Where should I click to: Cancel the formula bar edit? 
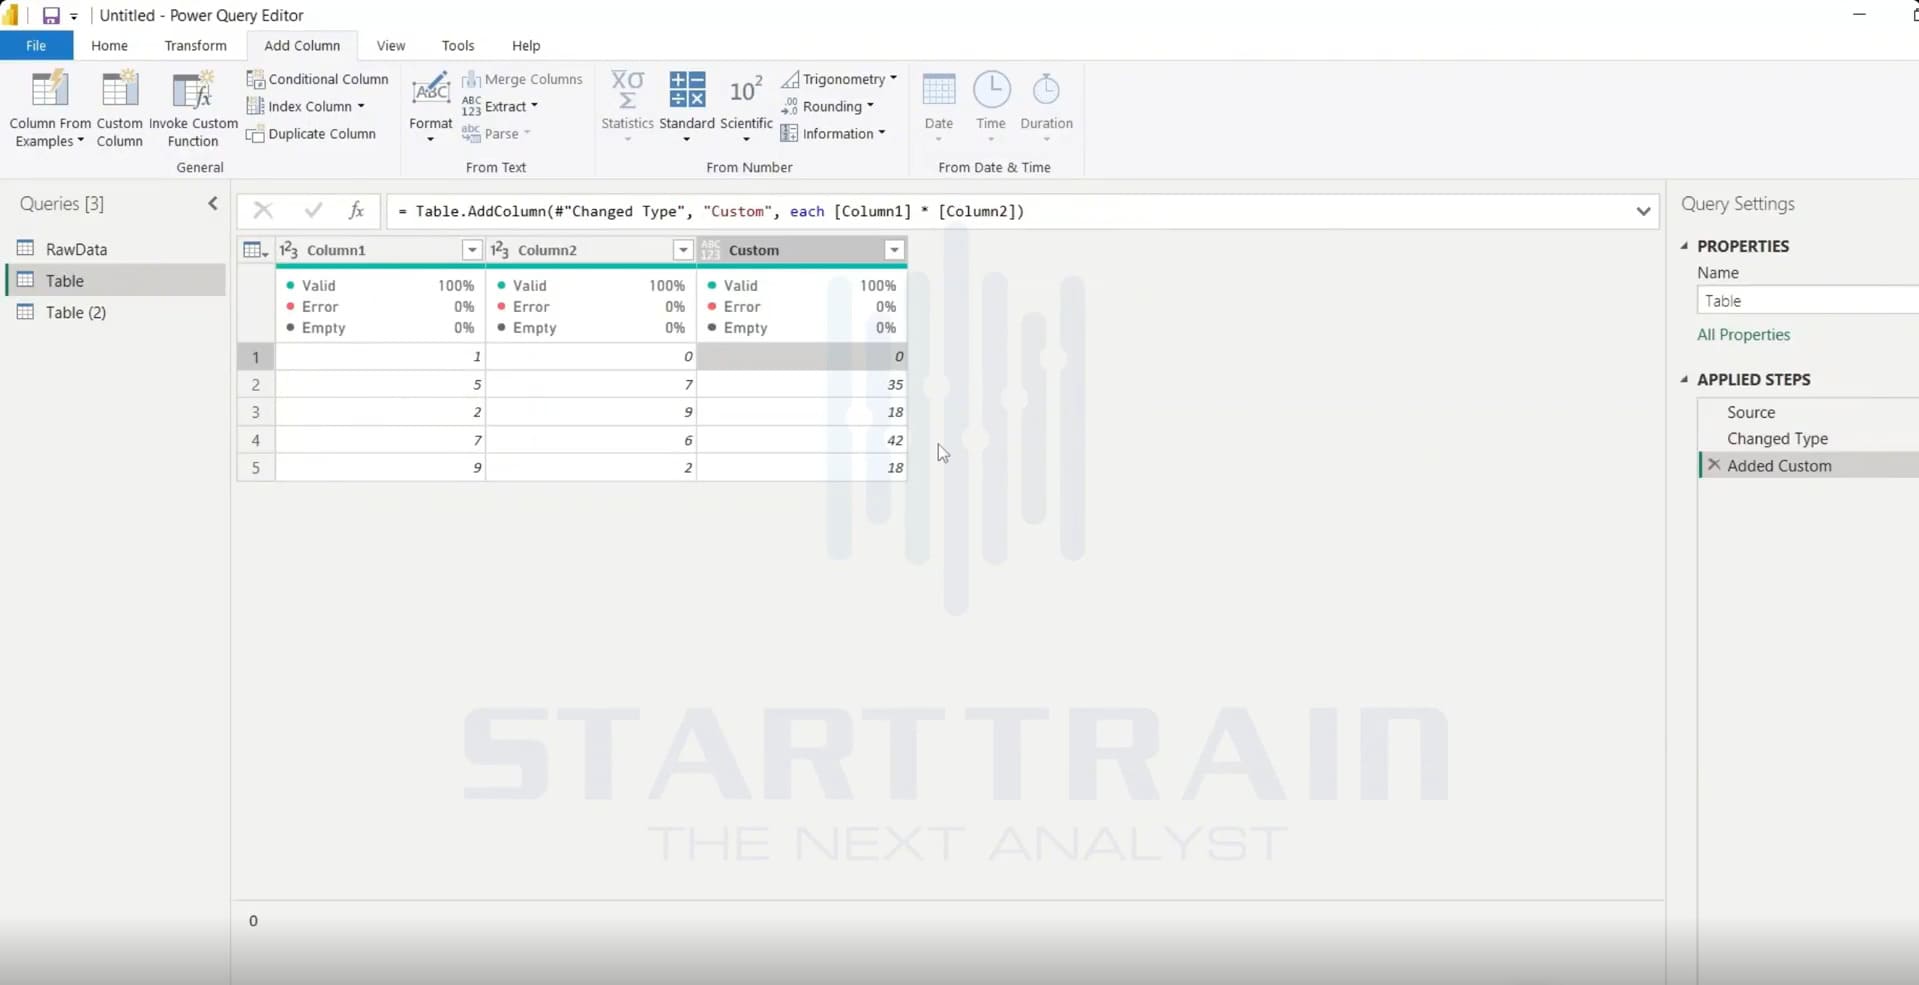pos(263,210)
